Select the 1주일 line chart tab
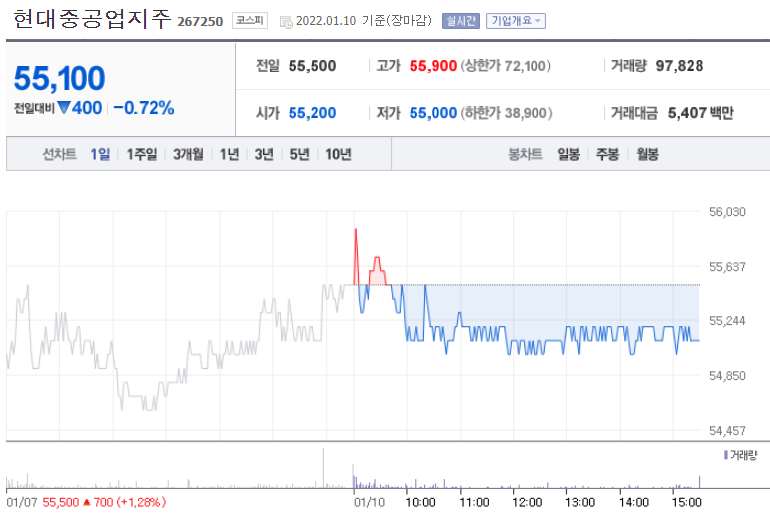This screenshot has width=770, height=522. click(142, 154)
